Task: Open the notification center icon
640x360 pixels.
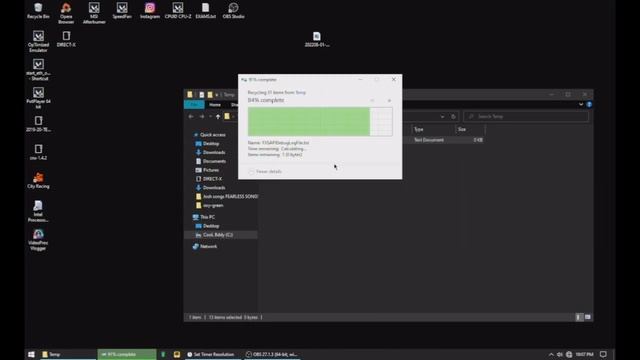Action: pos(603,354)
